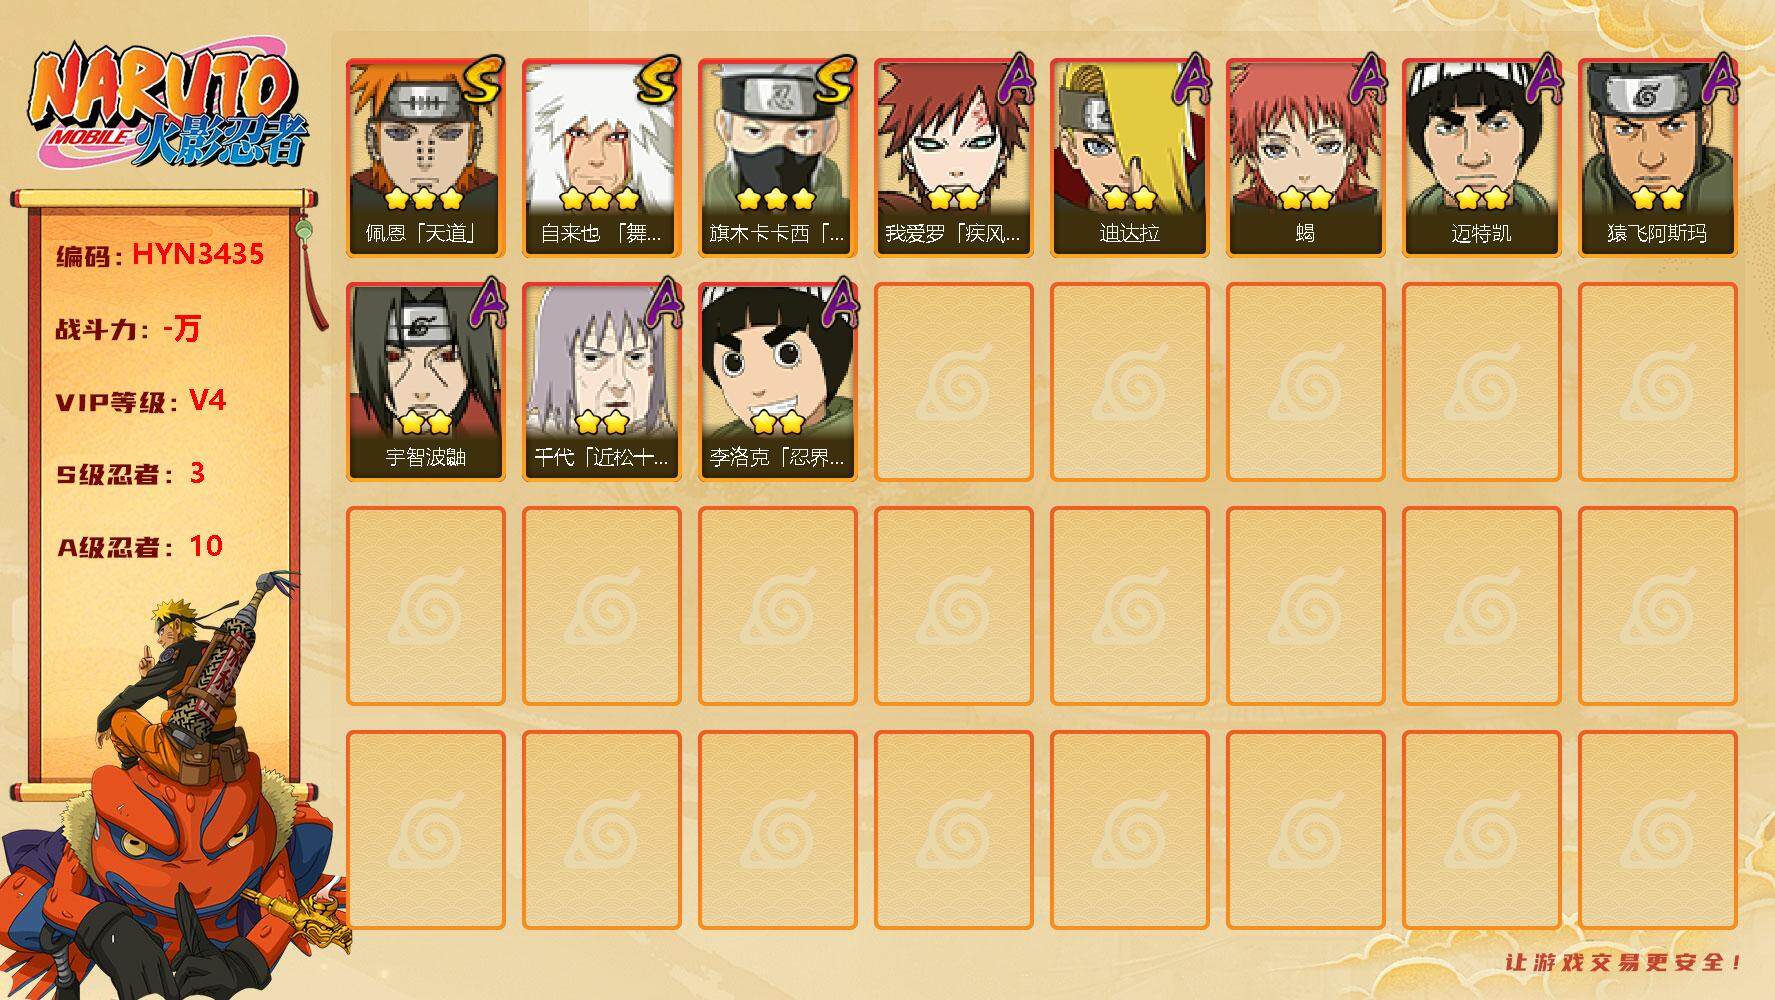
Task: Click the 我爱罗「疾风」 ninja card
Action: tap(953, 158)
